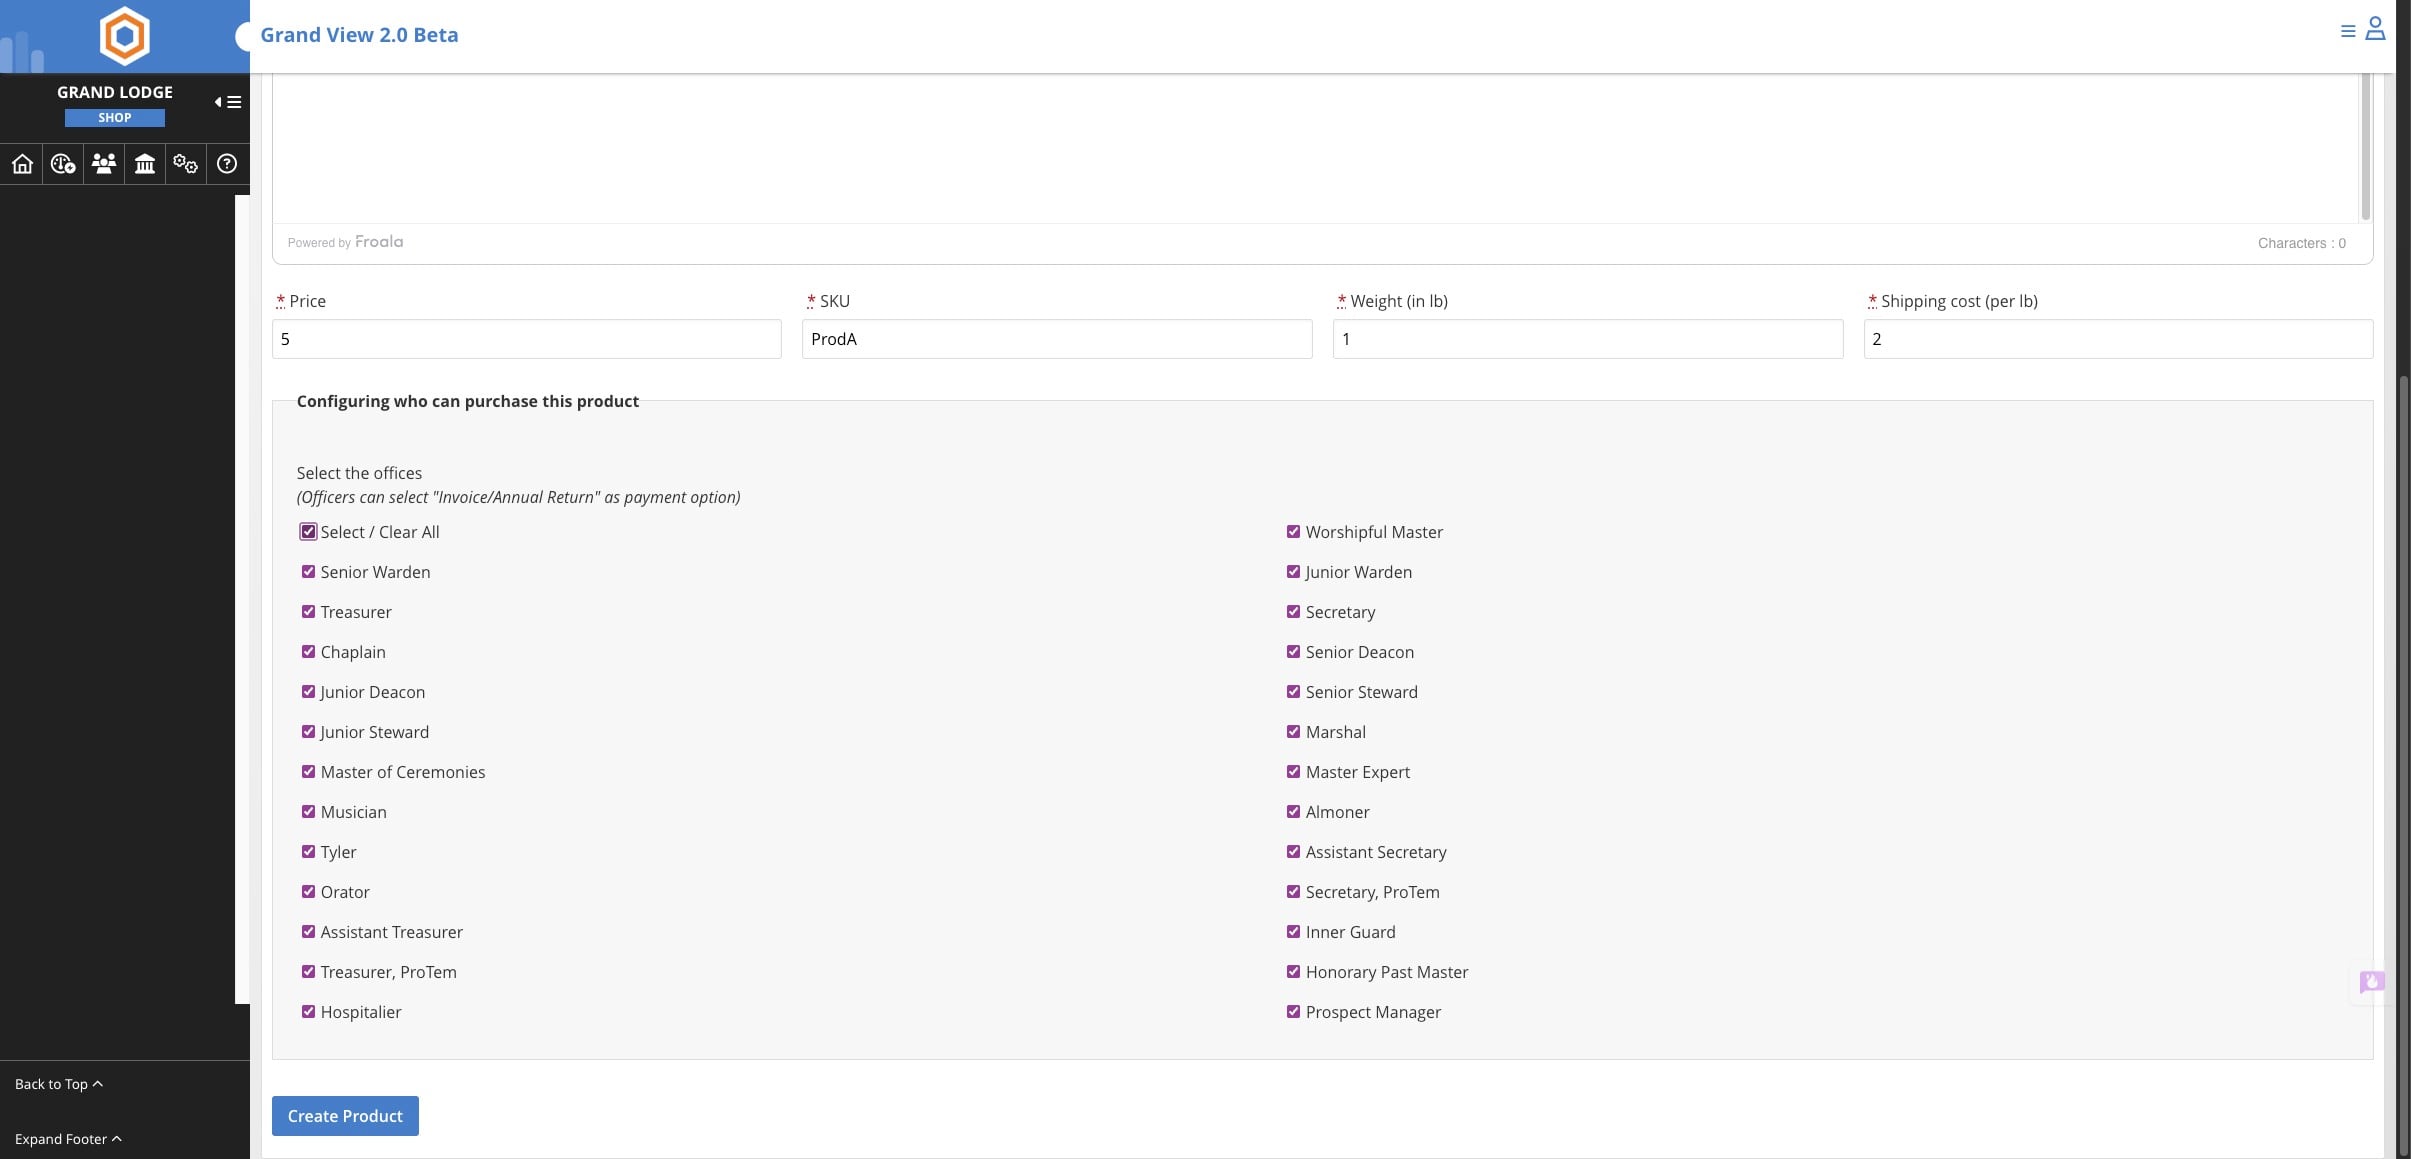Viewport: 2411px width, 1159px height.
Task: Uncheck the Treasurer, ProTem checkbox
Action: 308,972
